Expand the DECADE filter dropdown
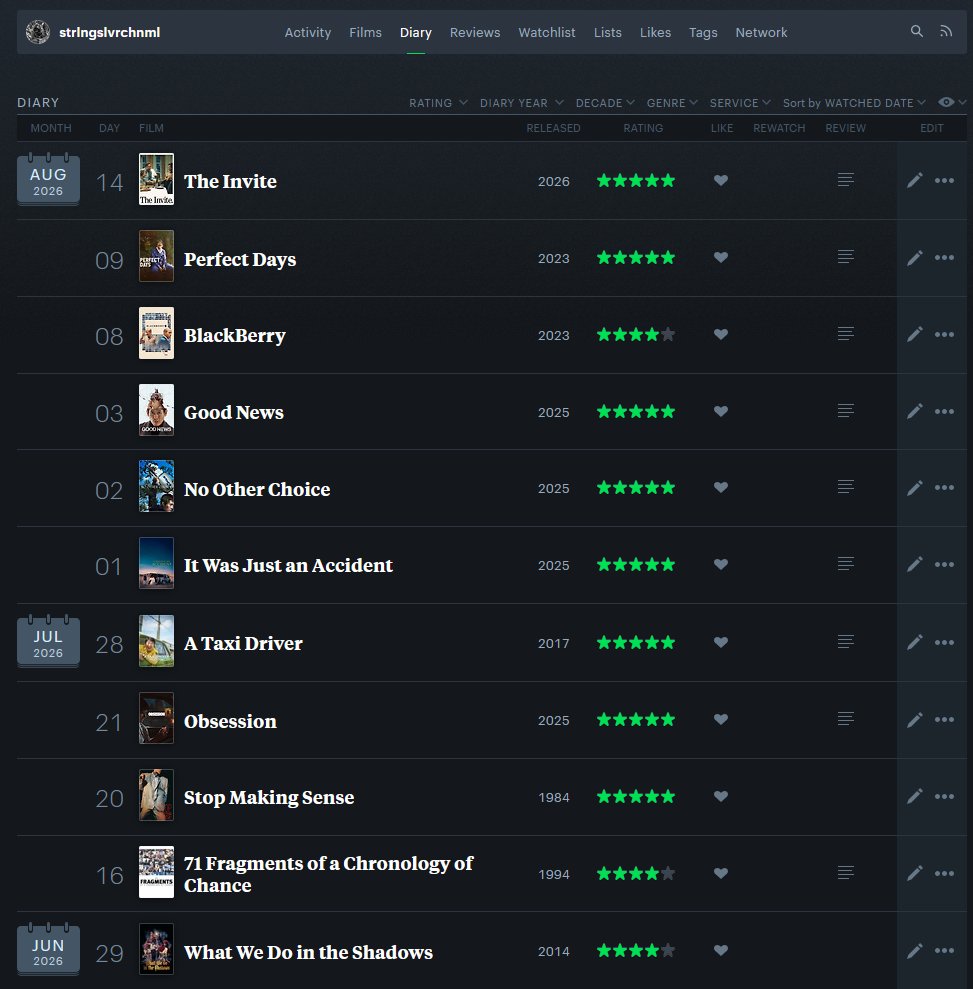Image resolution: width=973 pixels, height=989 pixels. (x=605, y=103)
